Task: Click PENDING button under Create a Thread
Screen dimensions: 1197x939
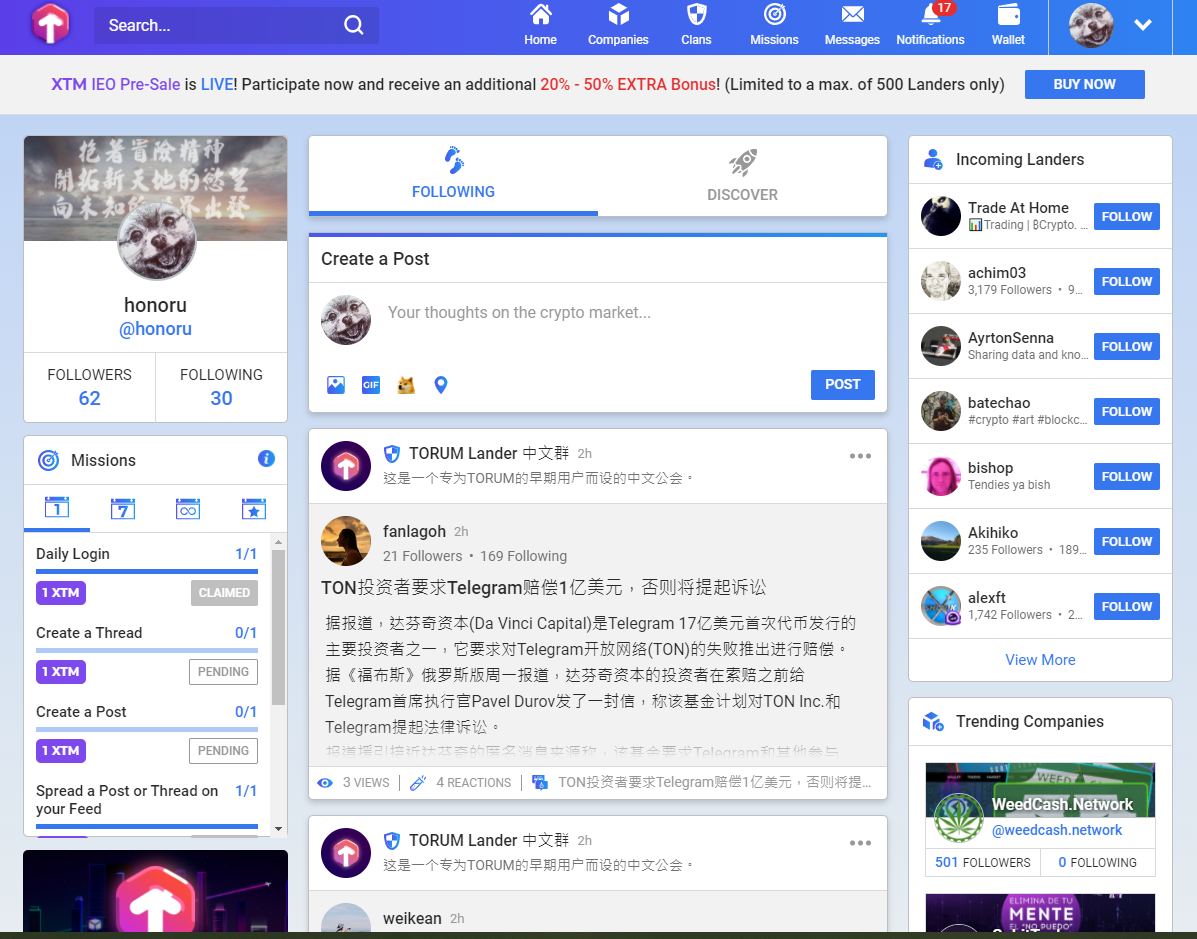Action: pyautogui.click(x=224, y=672)
